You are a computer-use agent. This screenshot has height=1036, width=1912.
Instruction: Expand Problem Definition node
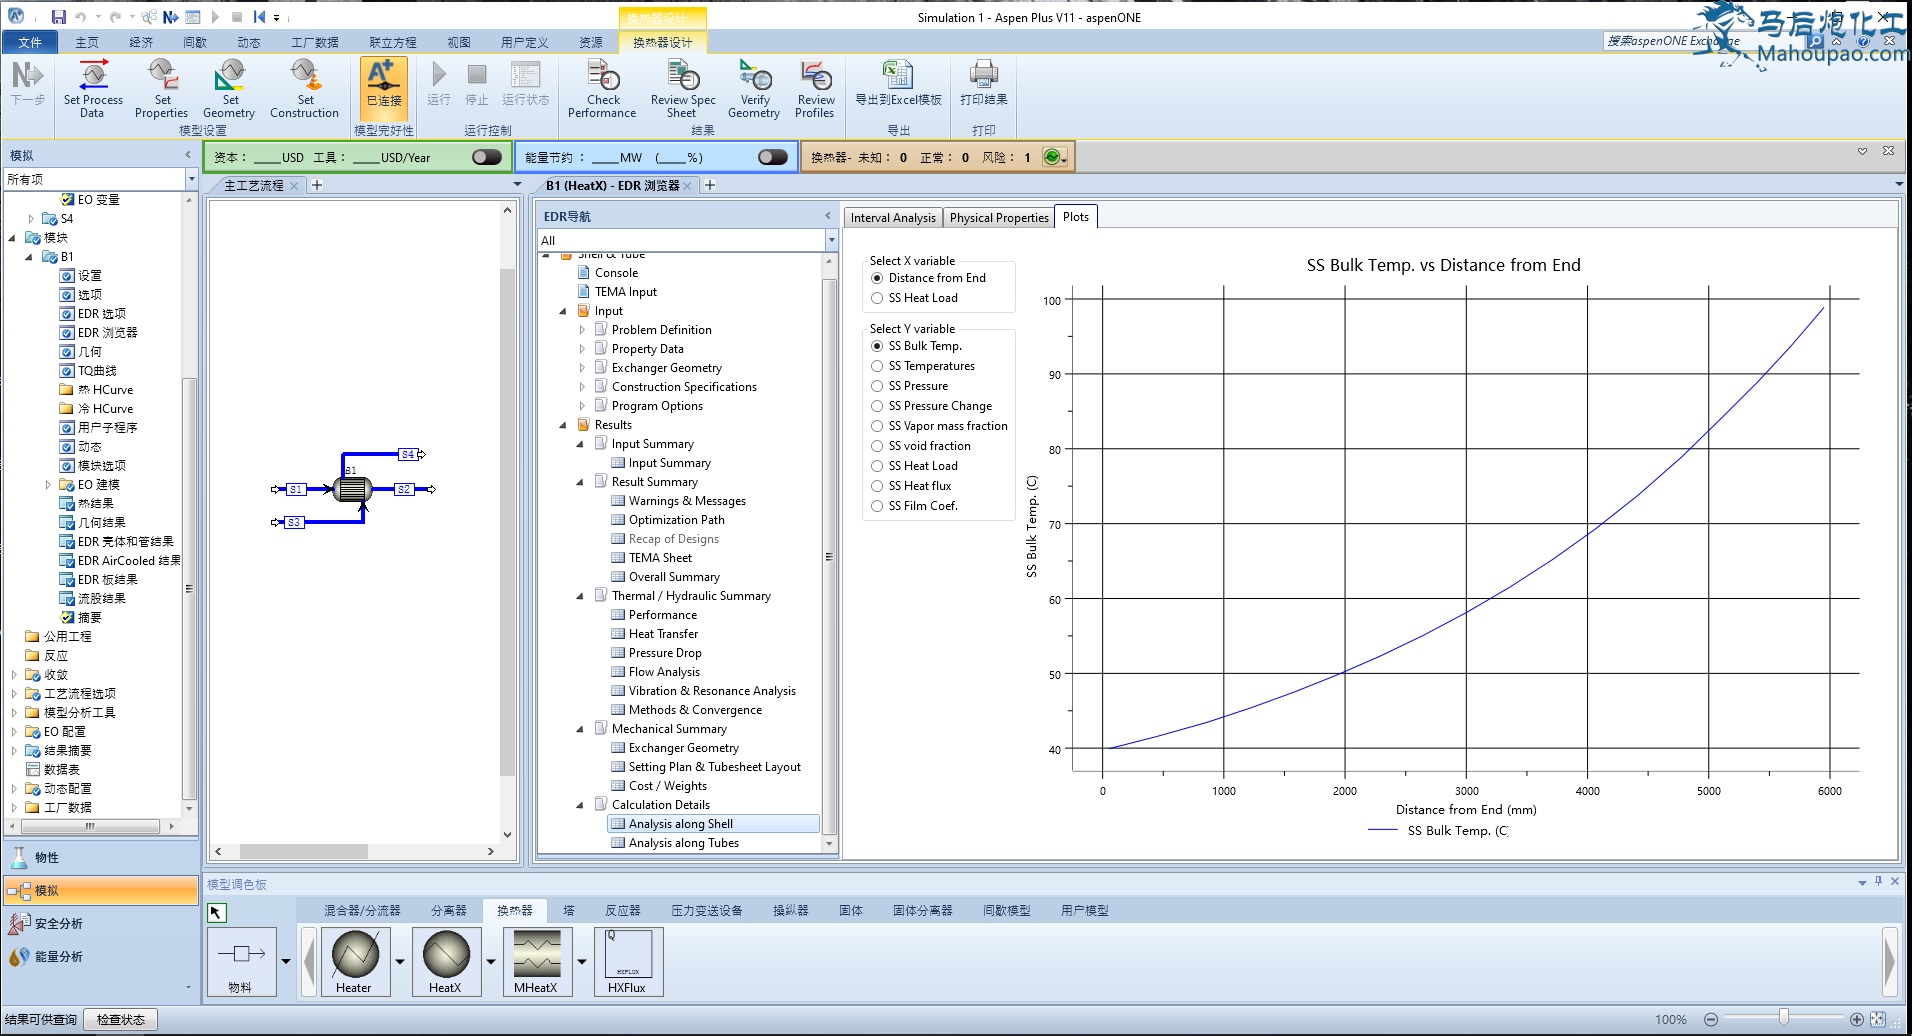pyautogui.click(x=583, y=330)
